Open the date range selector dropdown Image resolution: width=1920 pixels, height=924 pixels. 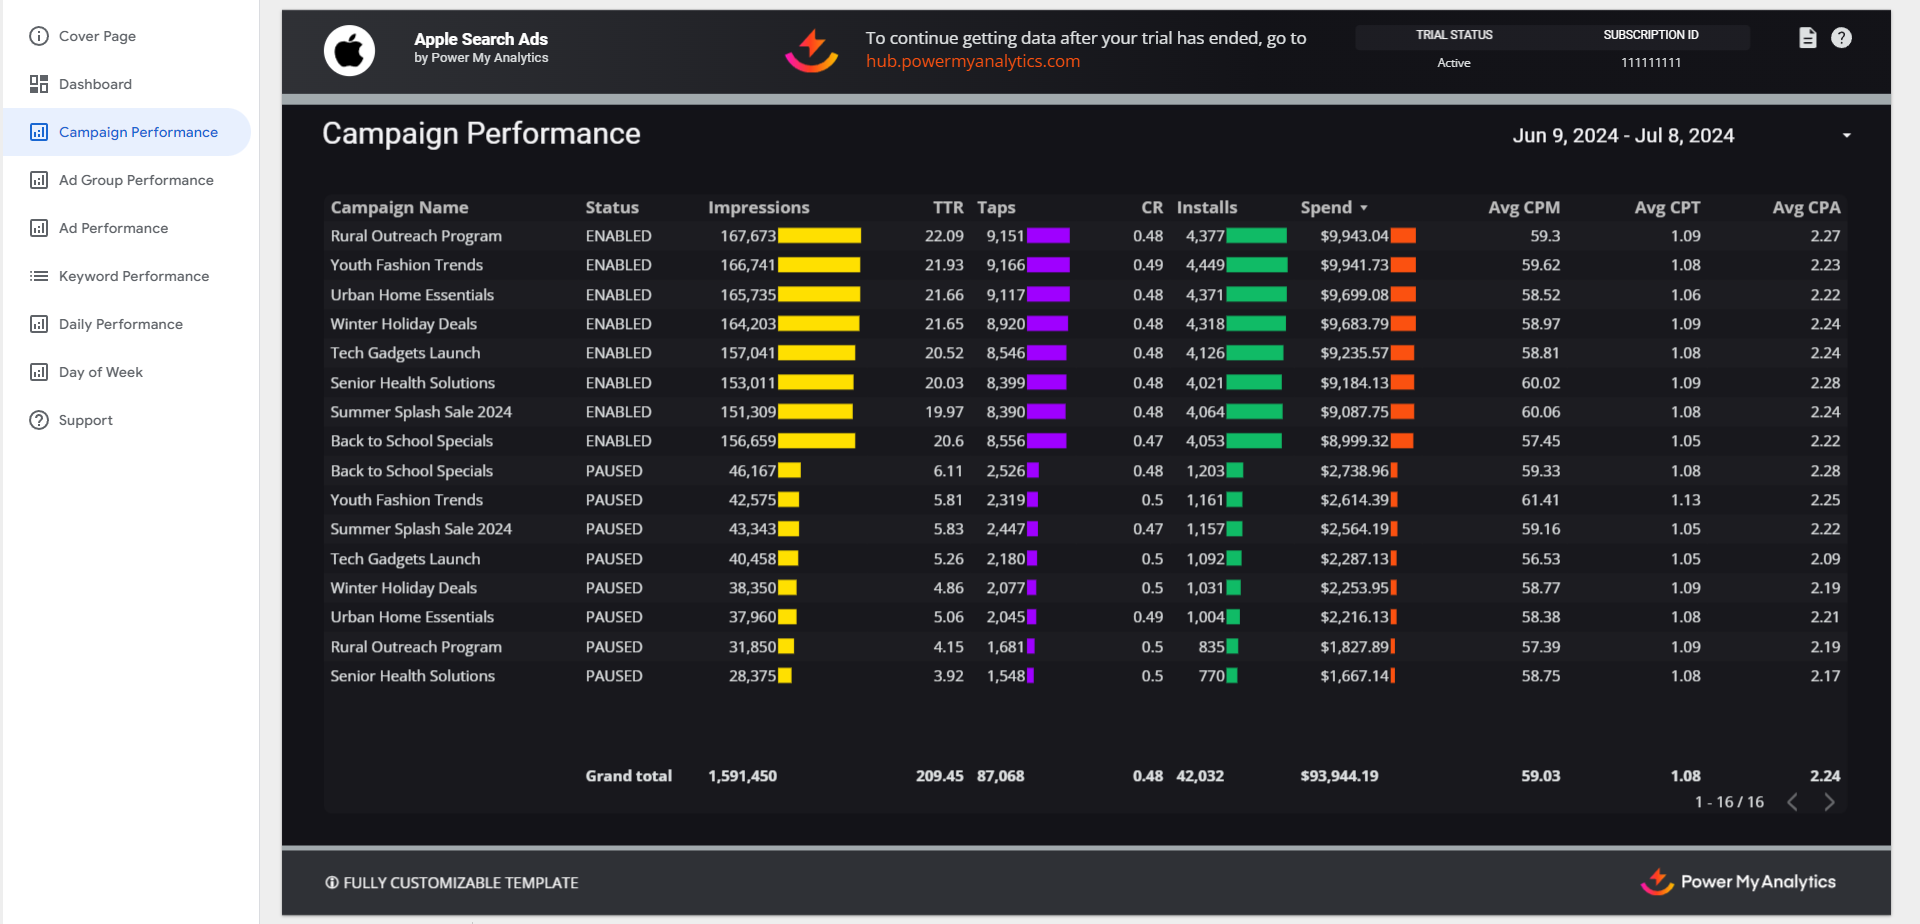click(x=1846, y=135)
